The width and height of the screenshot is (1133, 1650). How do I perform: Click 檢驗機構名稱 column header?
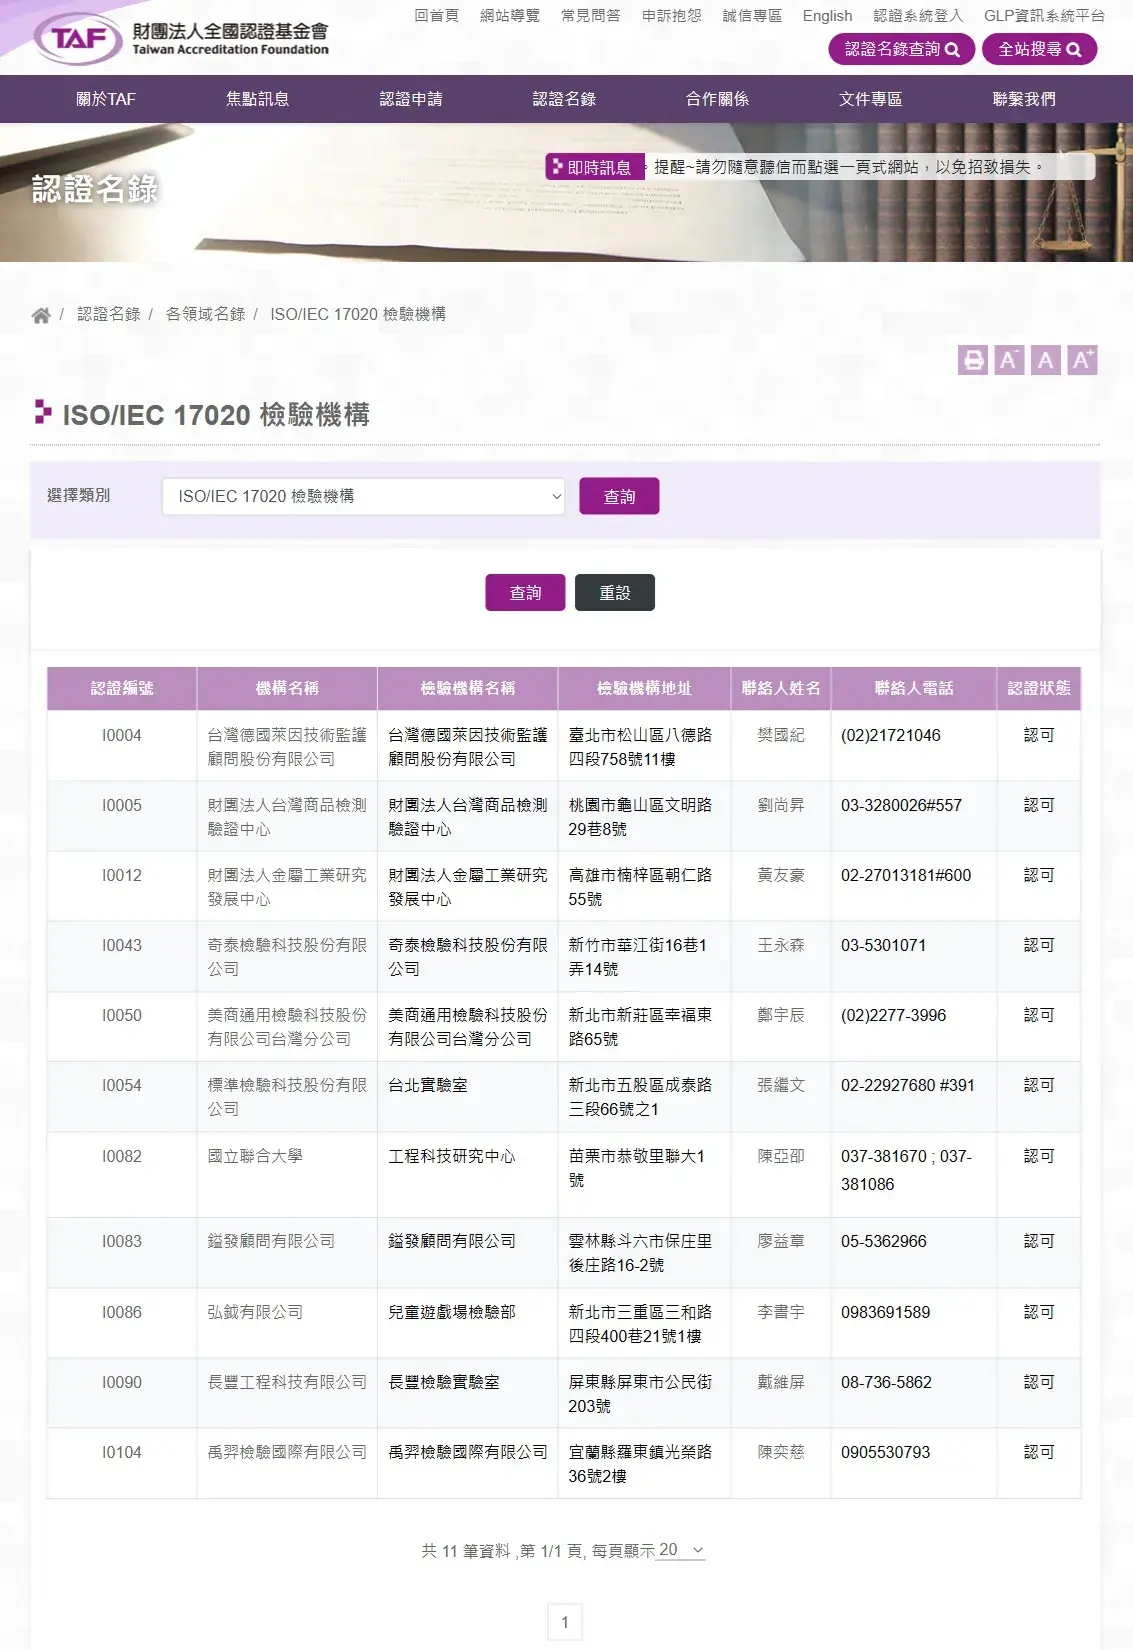tap(468, 688)
